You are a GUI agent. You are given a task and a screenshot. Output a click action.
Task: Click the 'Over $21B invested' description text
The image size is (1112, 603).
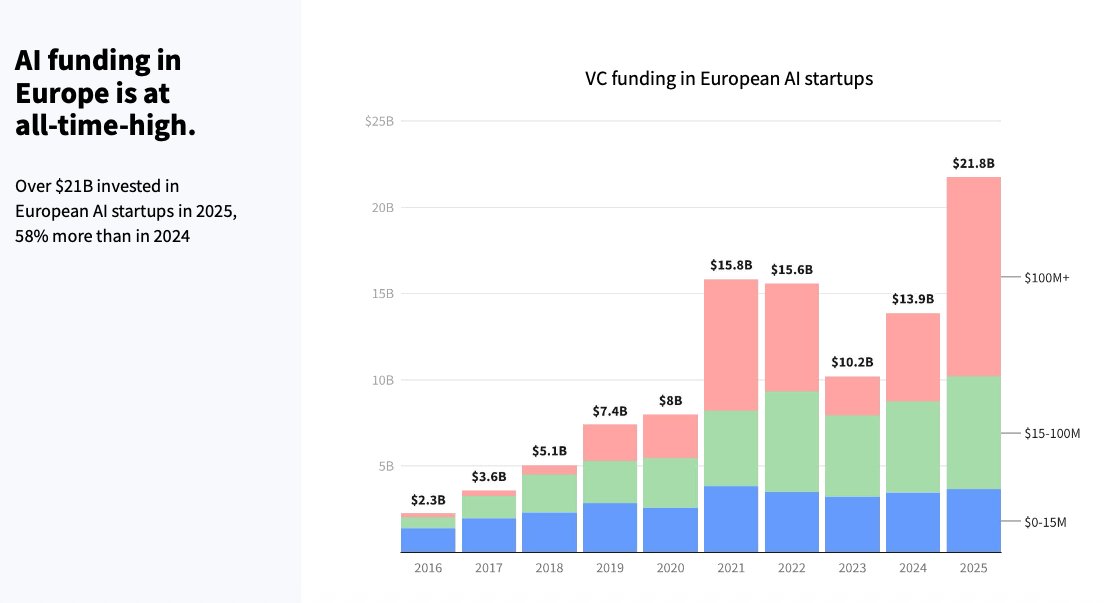(126, 211)
